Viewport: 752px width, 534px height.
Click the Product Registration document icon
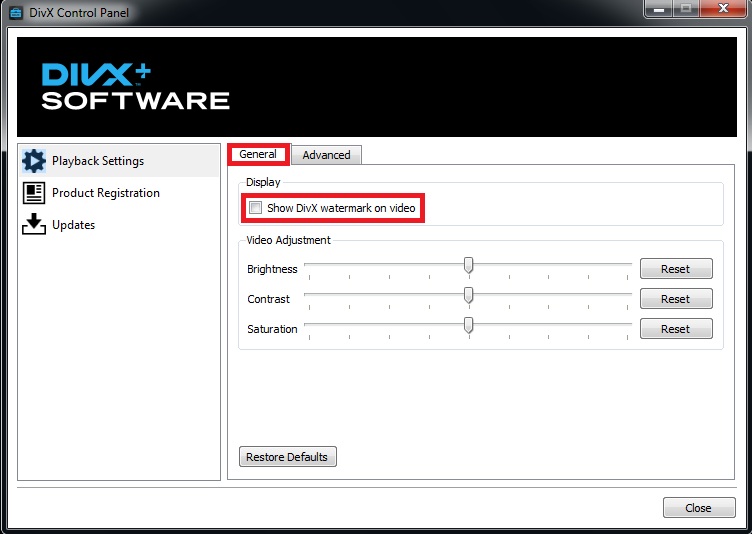(x=34, y=193)
